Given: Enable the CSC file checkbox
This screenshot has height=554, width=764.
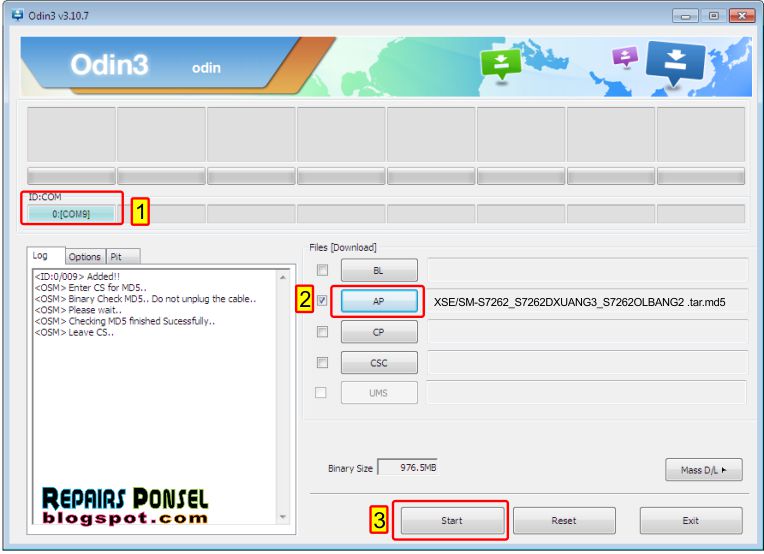Looking at the screenshot, I should click(x=322, y=363).
